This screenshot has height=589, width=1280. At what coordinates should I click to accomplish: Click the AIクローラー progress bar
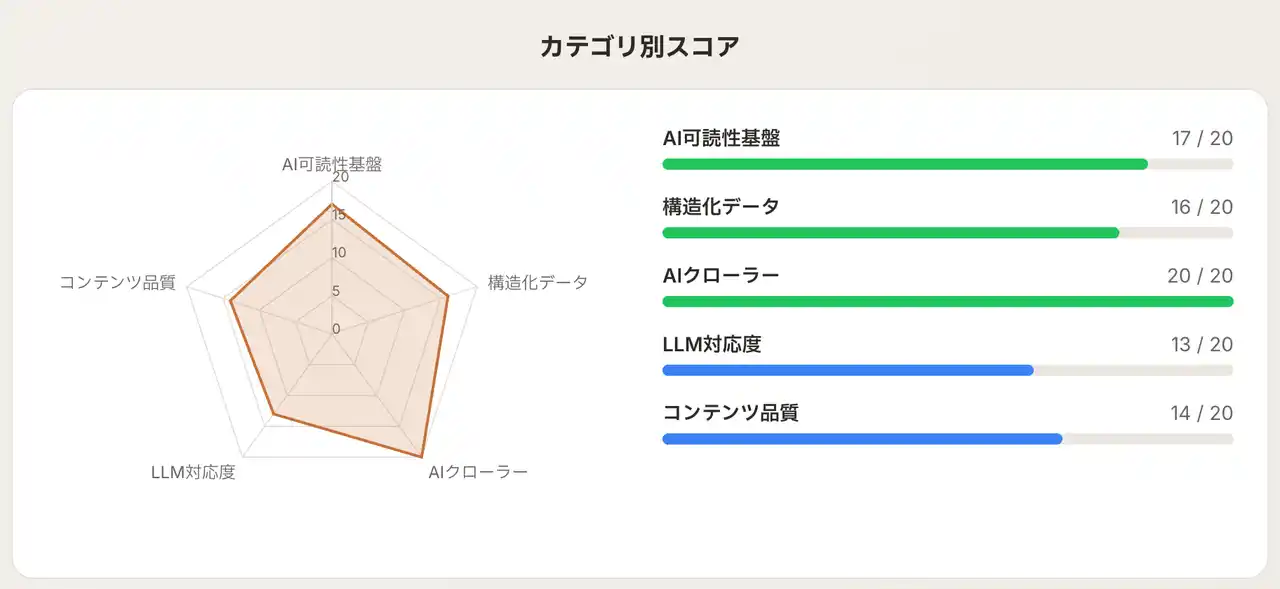click(x=947, y=301)
